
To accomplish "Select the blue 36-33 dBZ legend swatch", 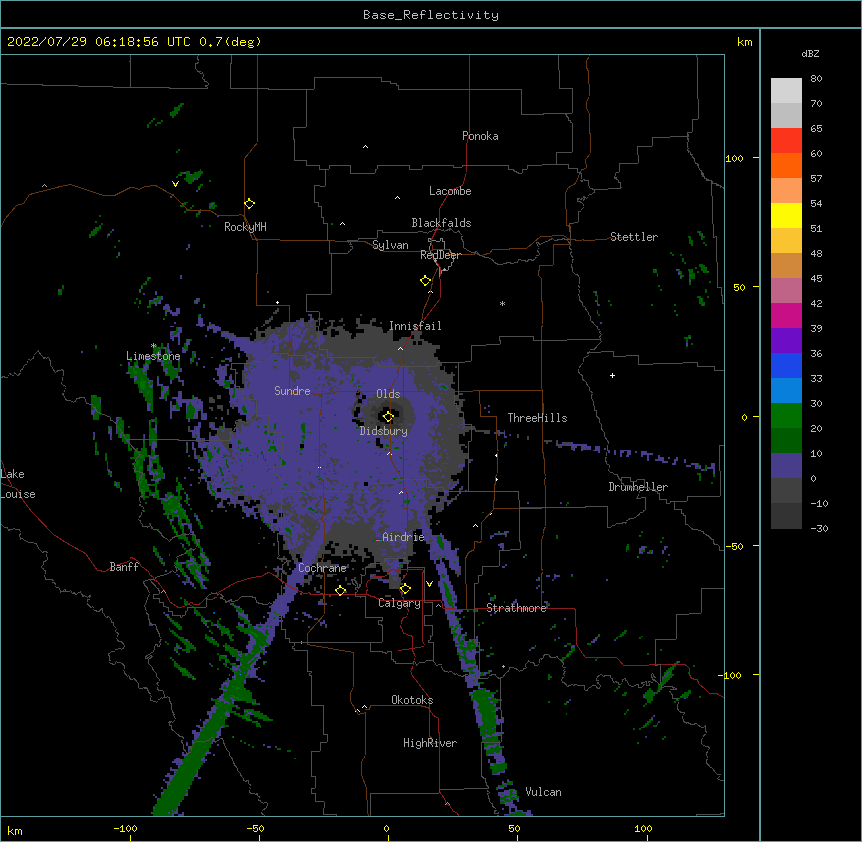I will [x=786, y=366].
